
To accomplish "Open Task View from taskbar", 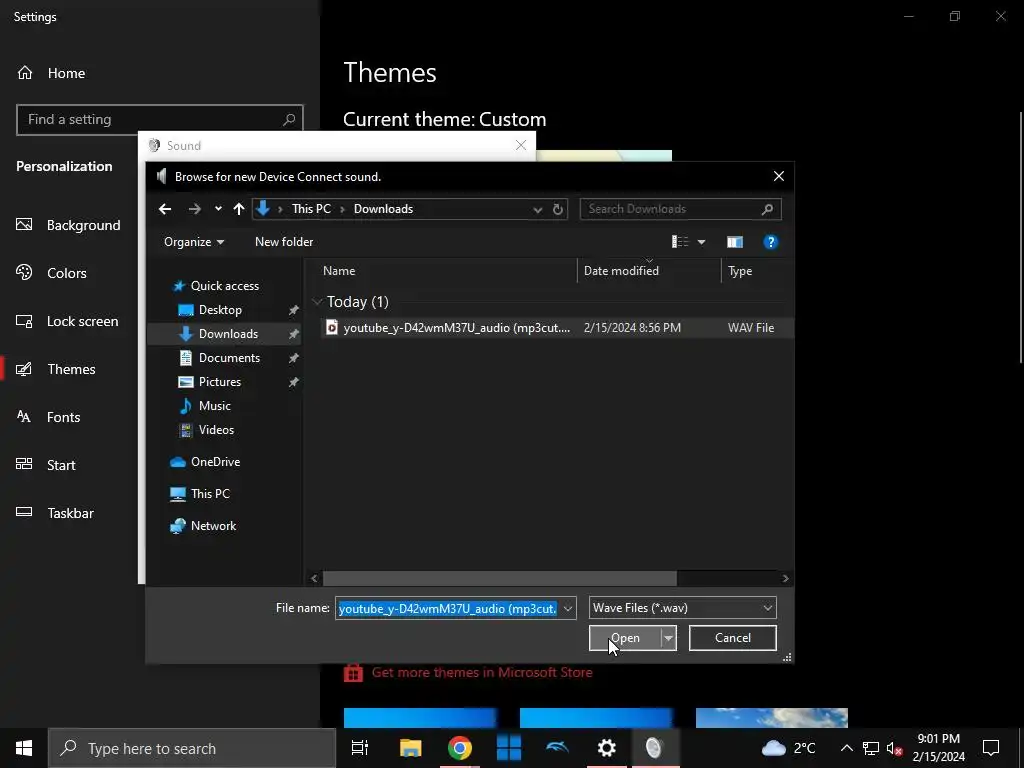I will coord(360,748).
